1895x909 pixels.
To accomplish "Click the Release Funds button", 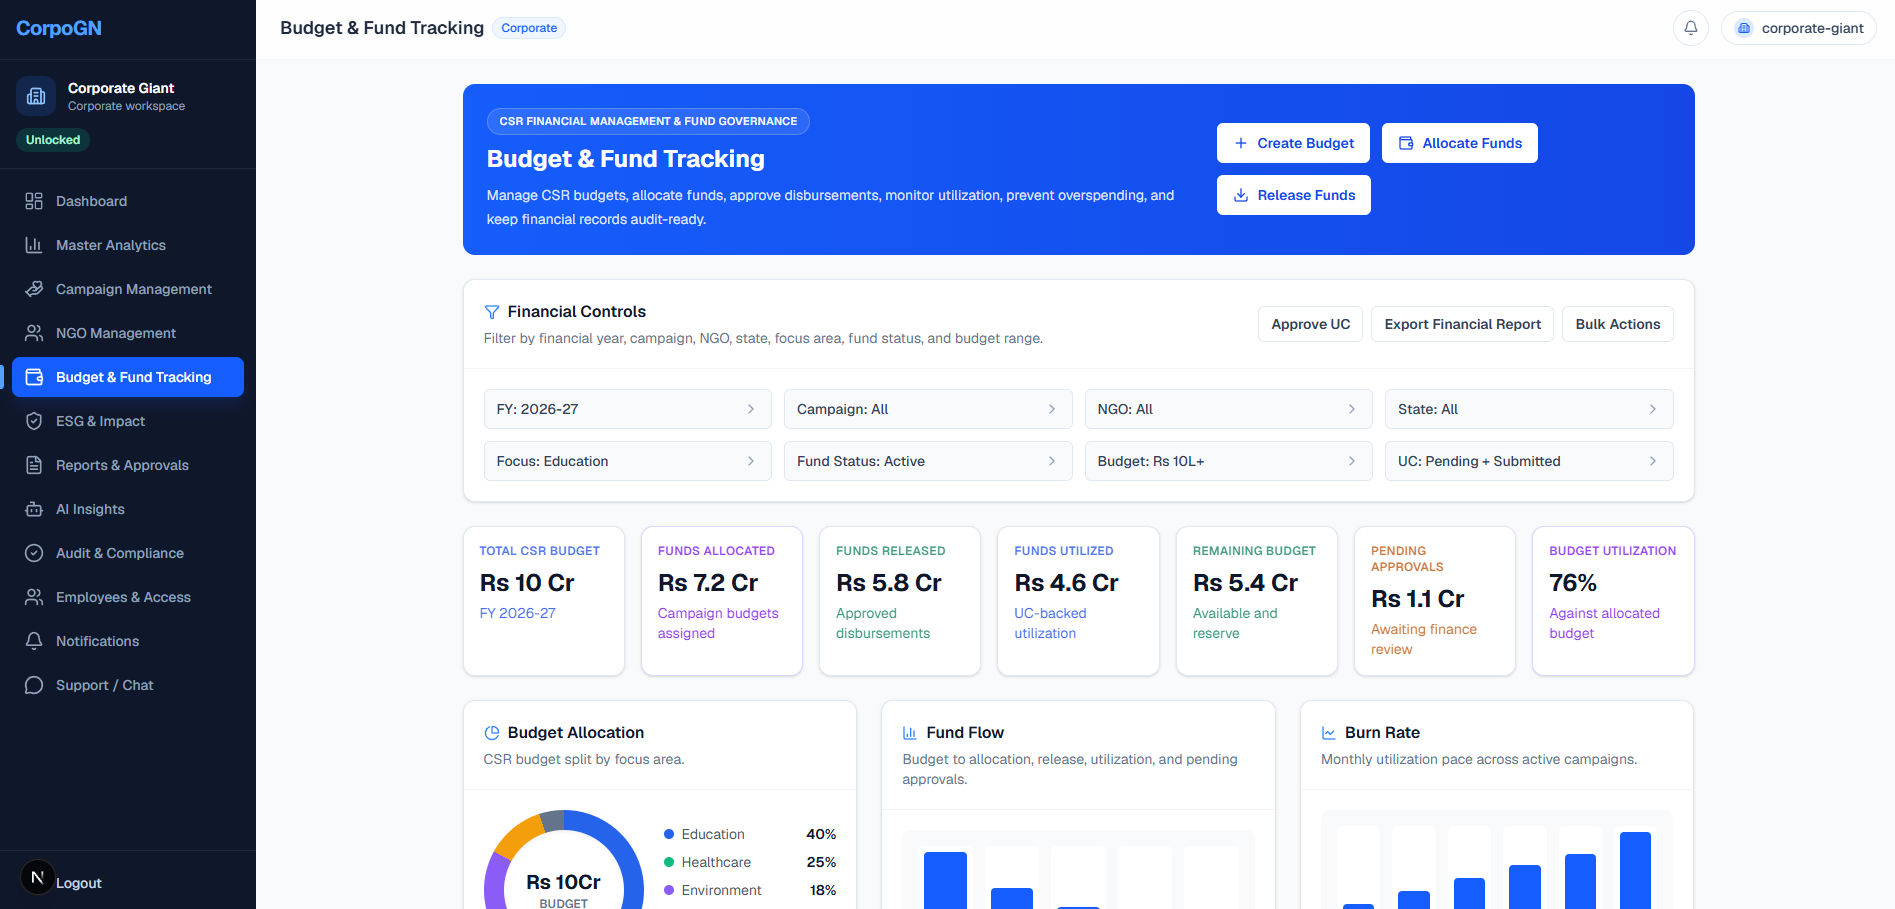I will [x=1294, y=195].
